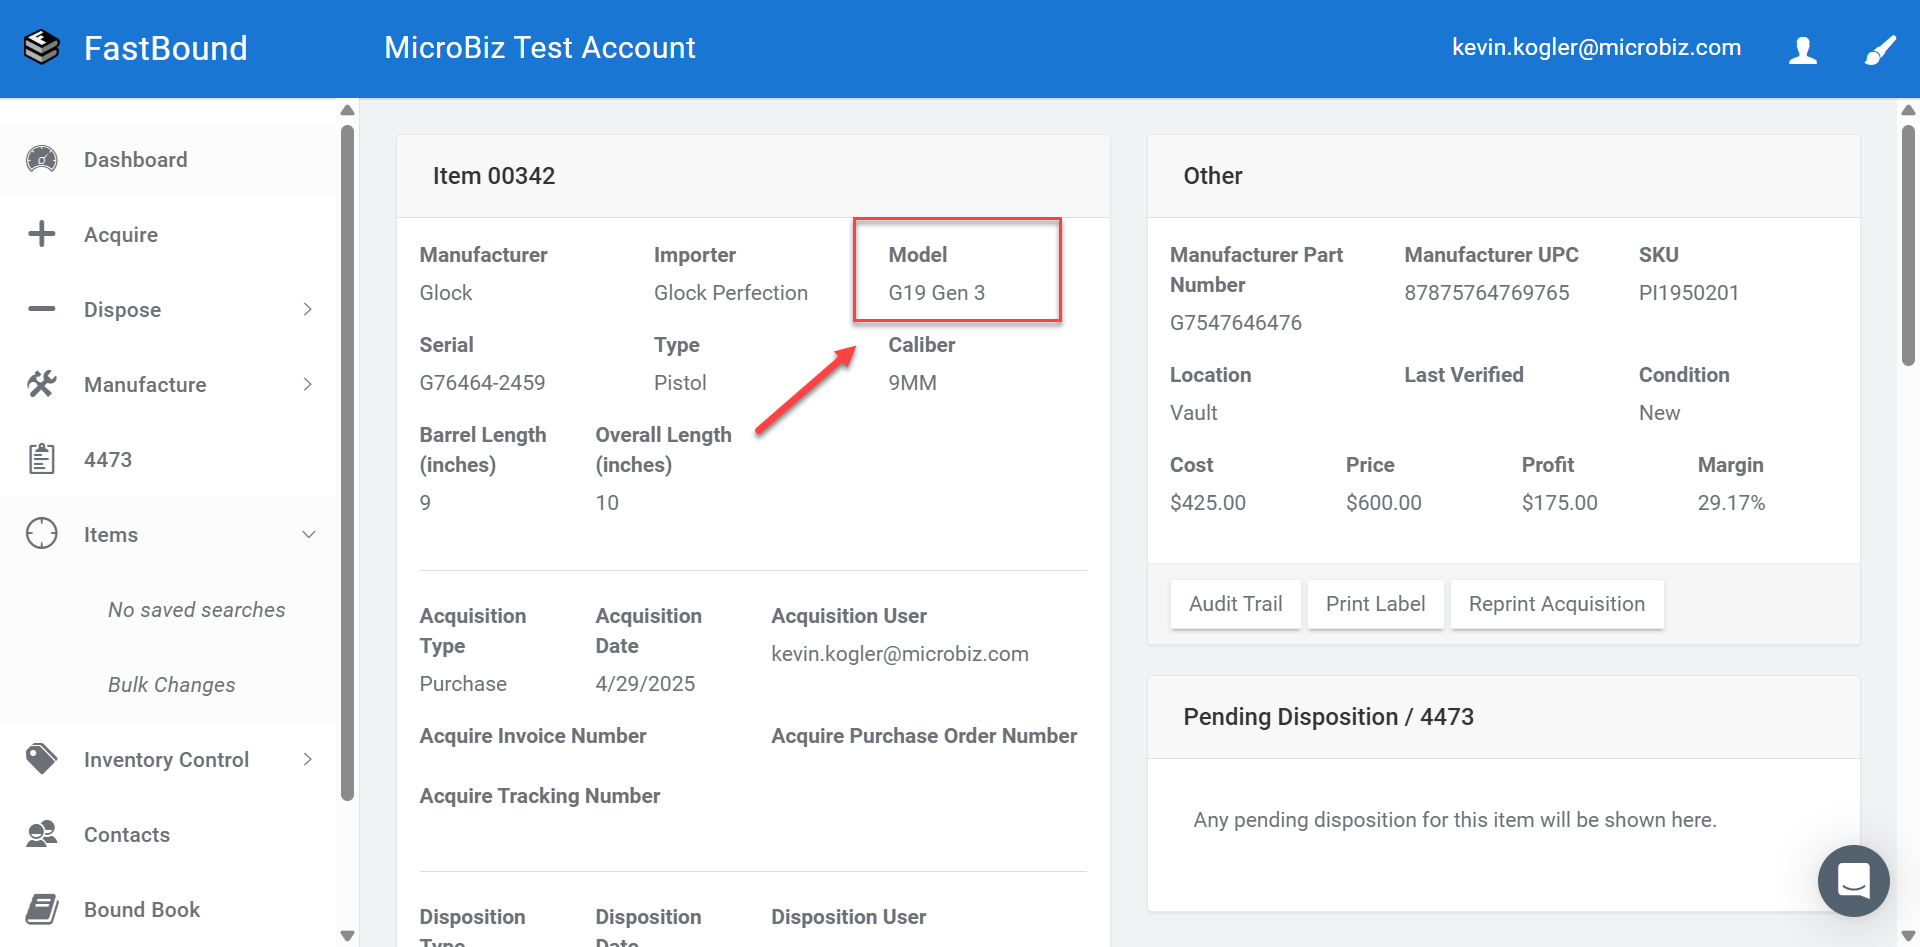Screen dimensions: 1920x947
Task: Click the Contacts people icon
Action: [42, 834]
